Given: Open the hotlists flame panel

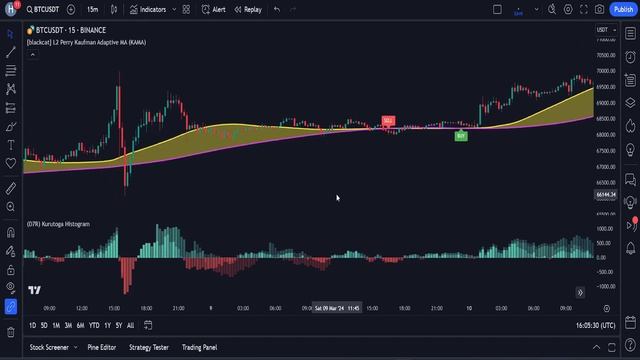Looking at the screenshot, I should point(630,126).
